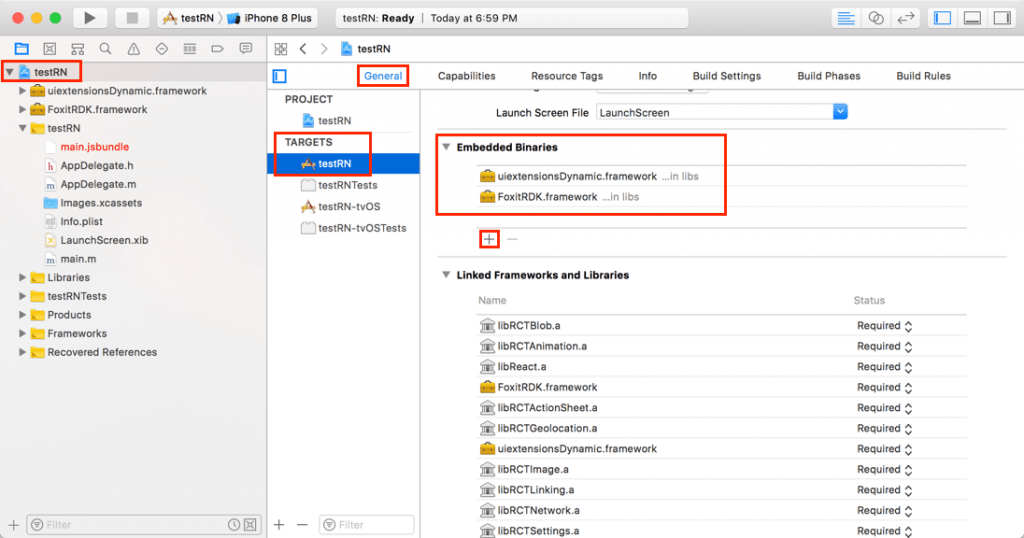Screen dimensions: 1024x538
Task: Open the Symbol navigator
Action: [x=78, y=49]
